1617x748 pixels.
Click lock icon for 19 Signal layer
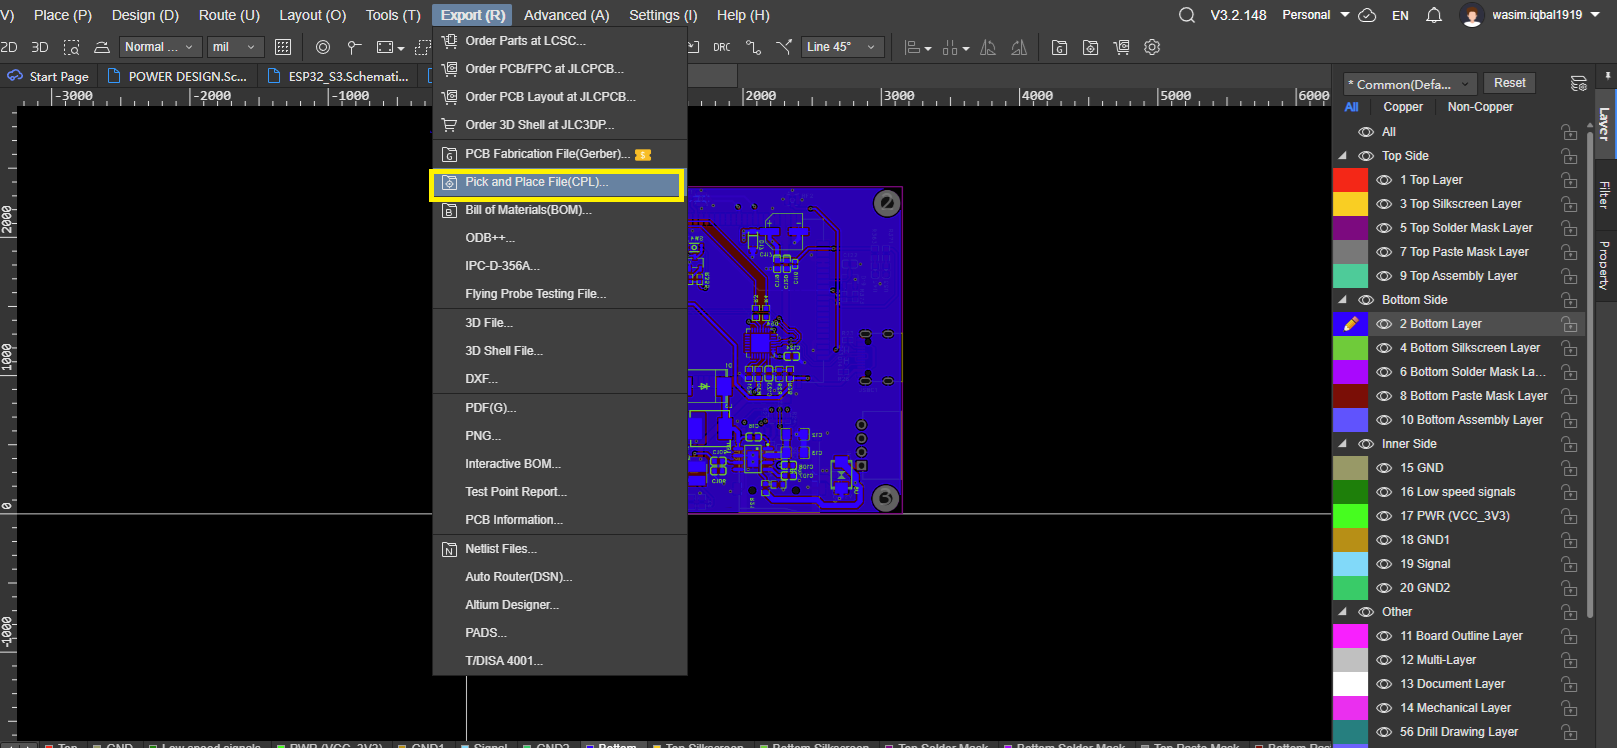pos(1569,564)
